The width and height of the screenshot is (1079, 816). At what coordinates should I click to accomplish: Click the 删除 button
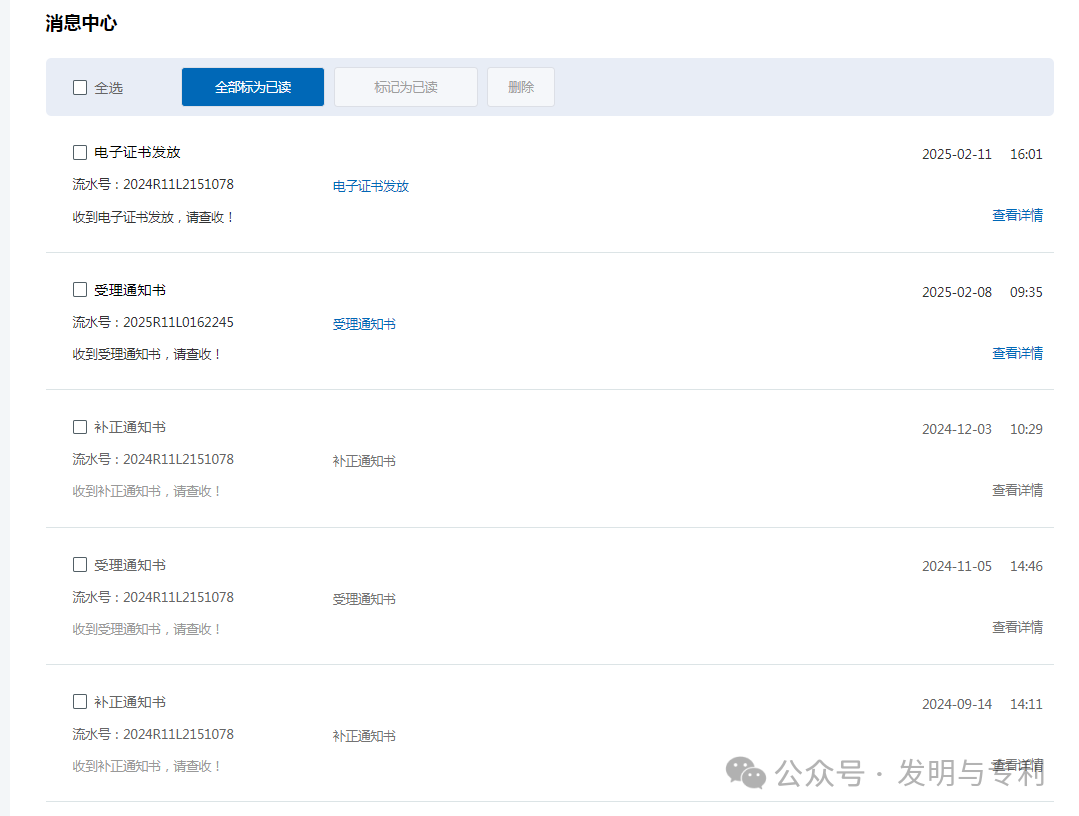(520, 86)
